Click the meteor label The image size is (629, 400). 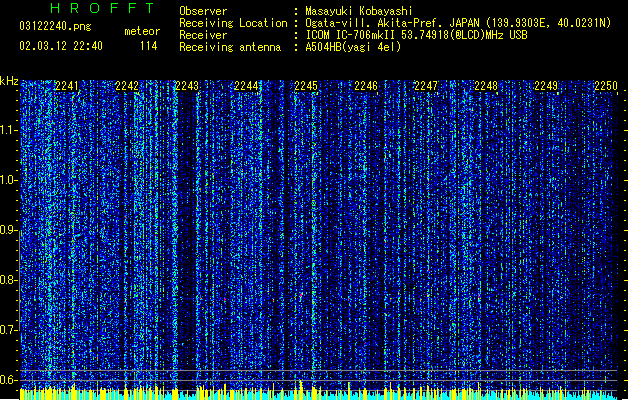pos(142,31)
